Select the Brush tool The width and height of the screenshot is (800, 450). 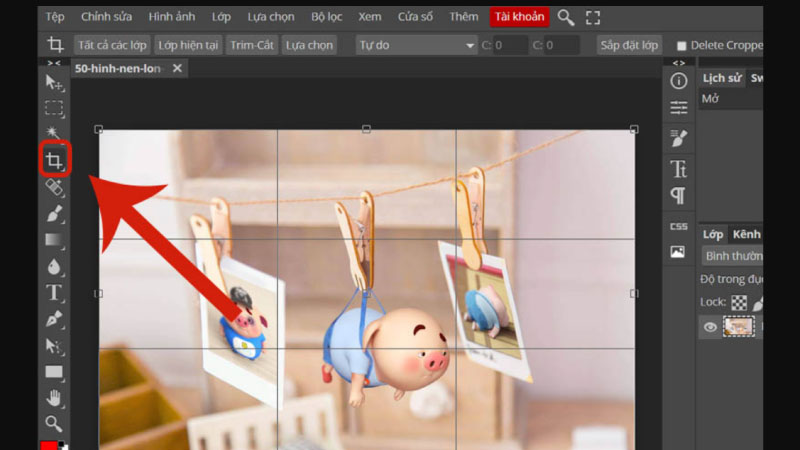[54, 213]
